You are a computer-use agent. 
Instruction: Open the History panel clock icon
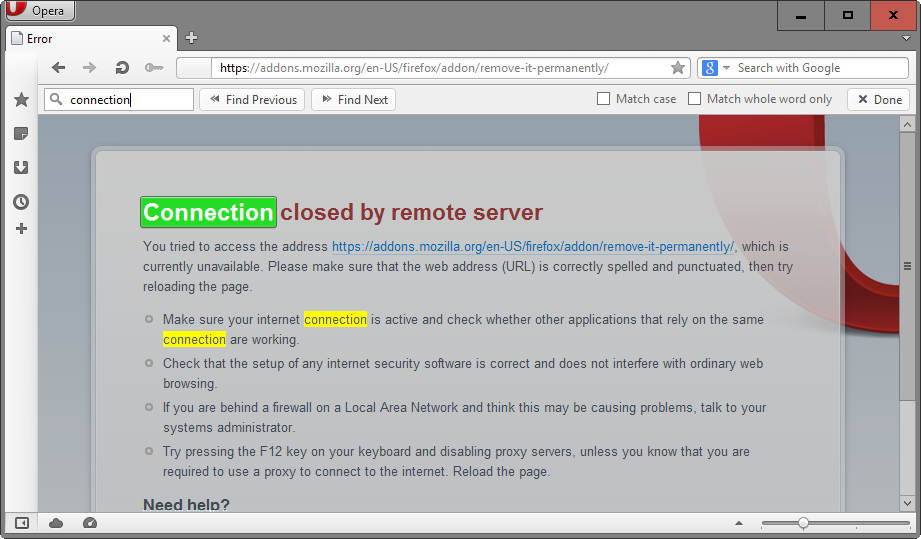(21, 202)
